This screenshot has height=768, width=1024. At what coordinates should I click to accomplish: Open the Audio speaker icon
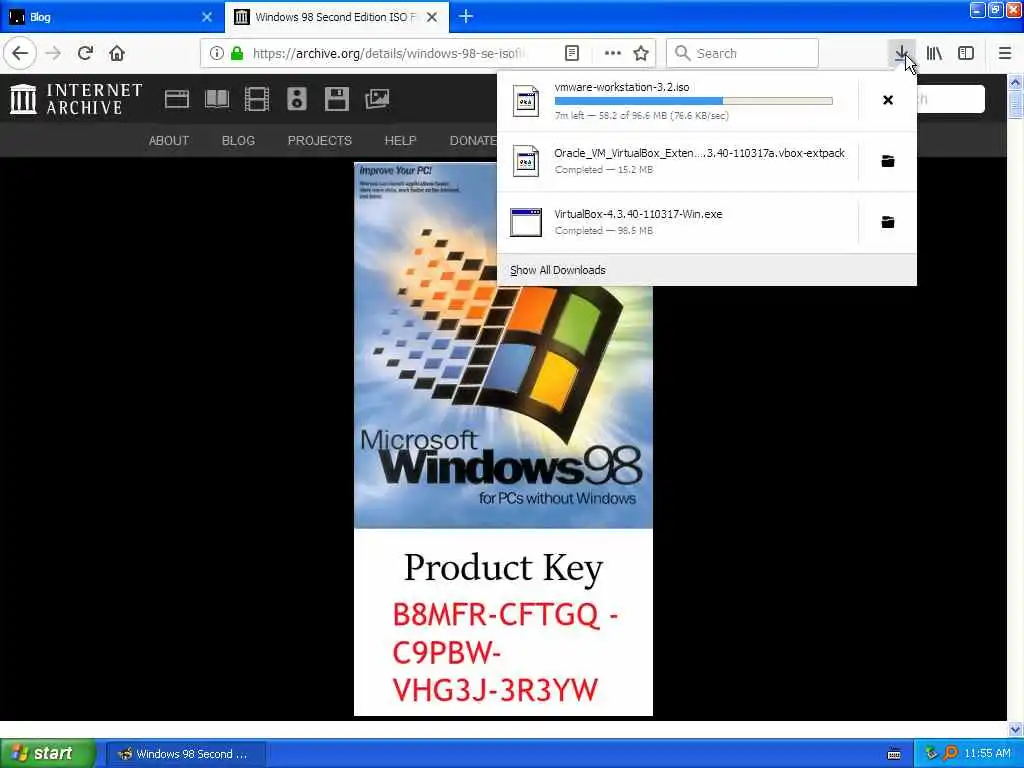click(x=296, y=99)
